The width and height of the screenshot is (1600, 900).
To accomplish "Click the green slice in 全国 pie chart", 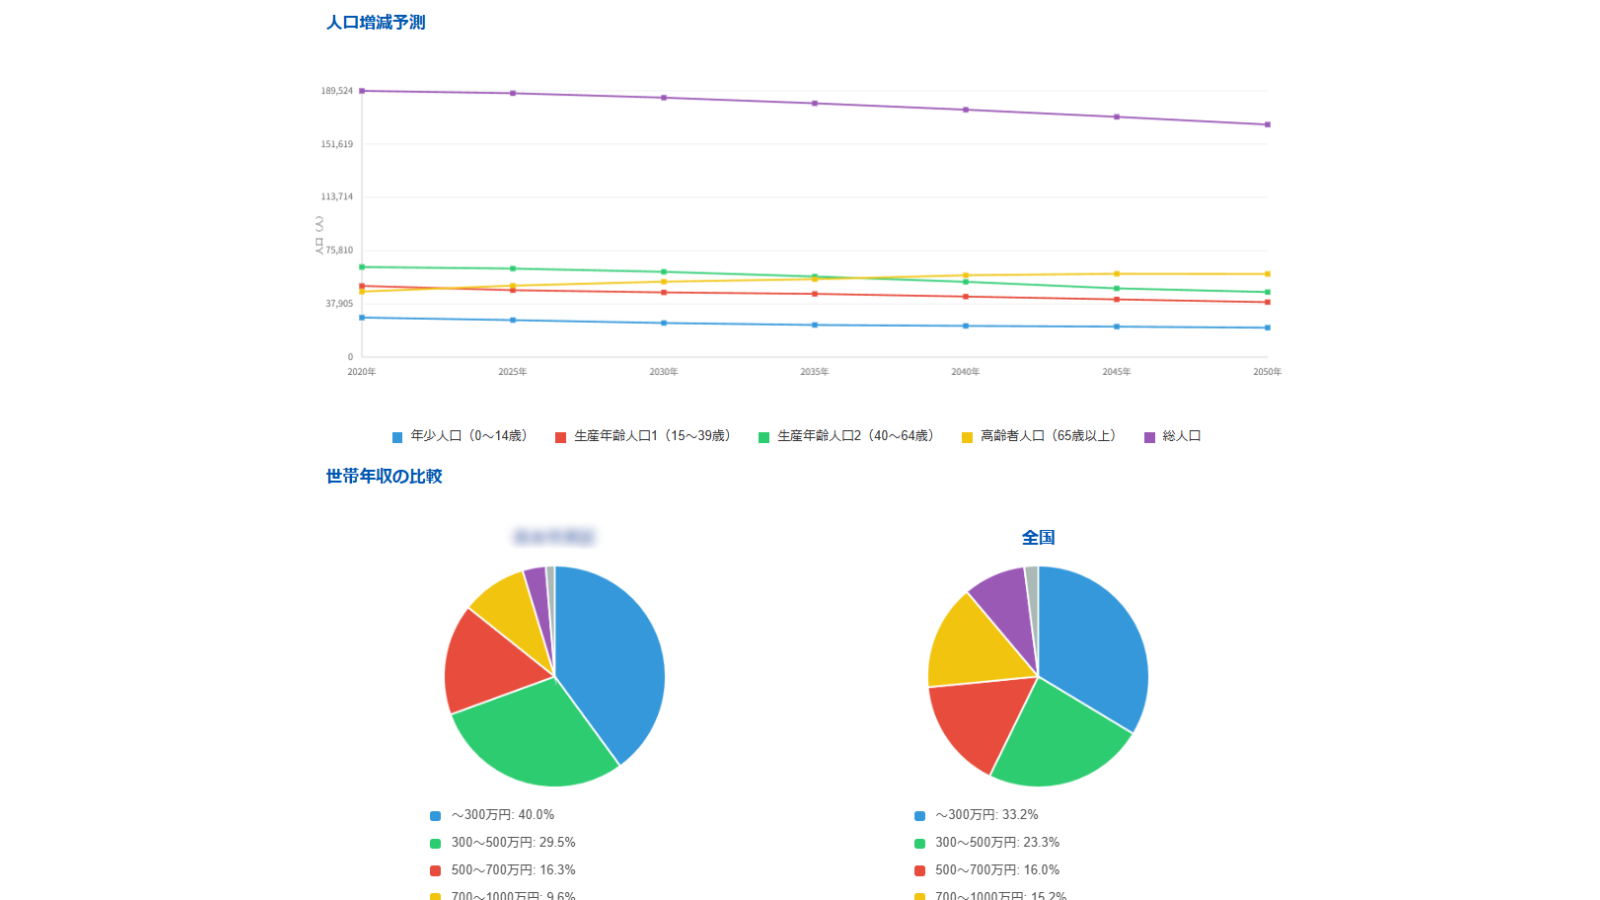I will point(1055,740).
